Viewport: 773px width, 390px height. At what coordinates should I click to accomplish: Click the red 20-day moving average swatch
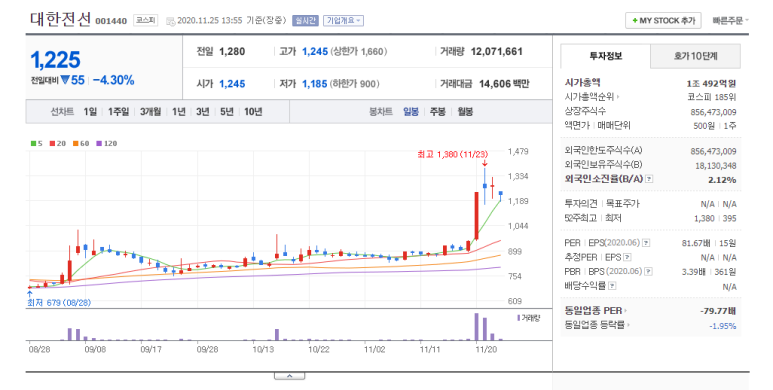tap(52, 143)
